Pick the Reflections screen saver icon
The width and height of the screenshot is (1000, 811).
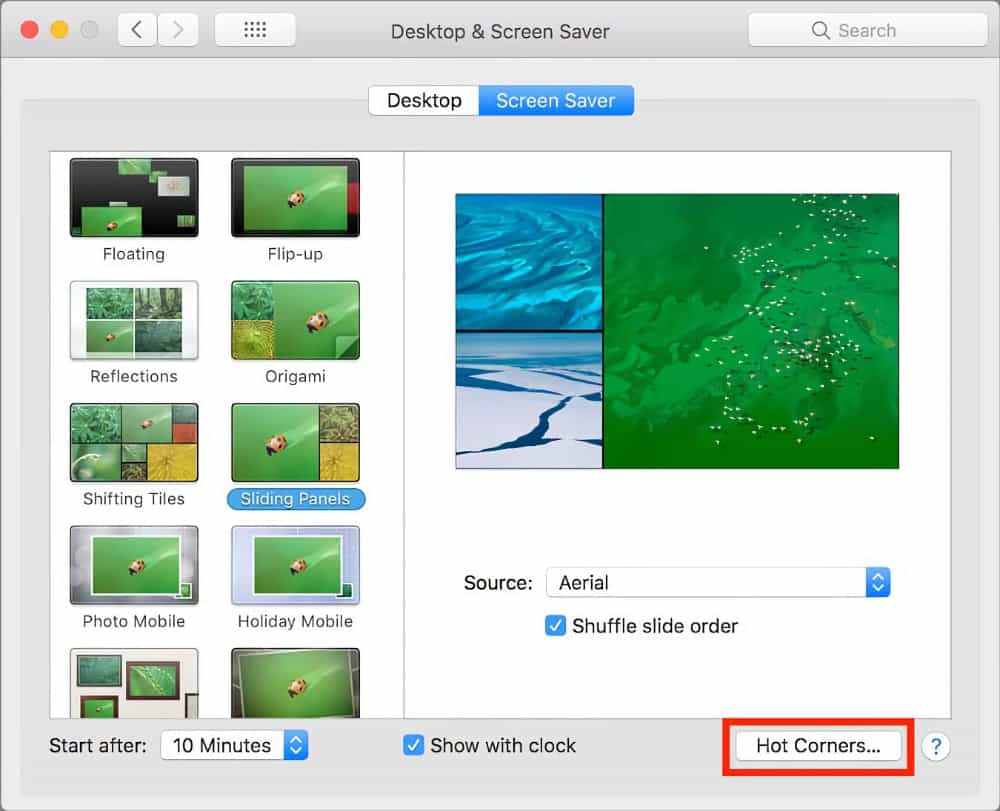pyautogui.click(x=134, y=320)
